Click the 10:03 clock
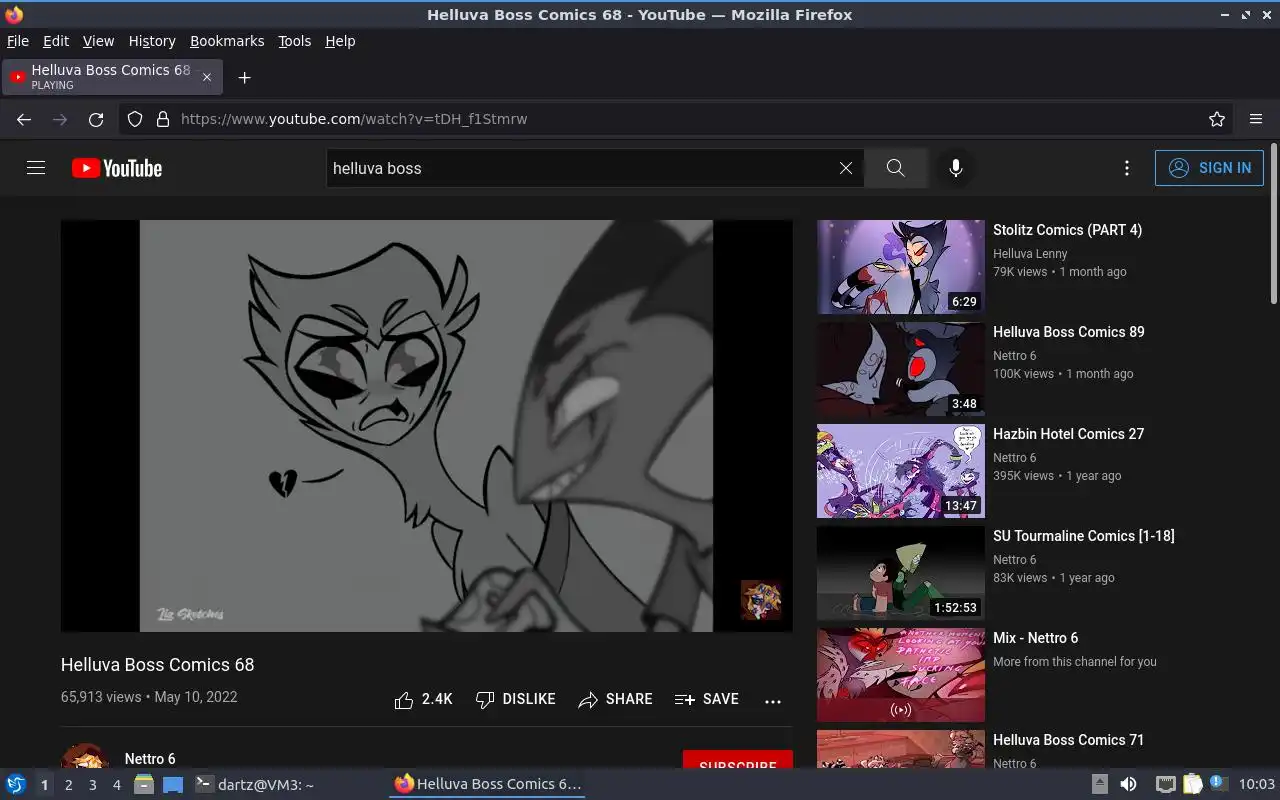This screenshot has width=1280, height=800. click(x=1257, y=784)
